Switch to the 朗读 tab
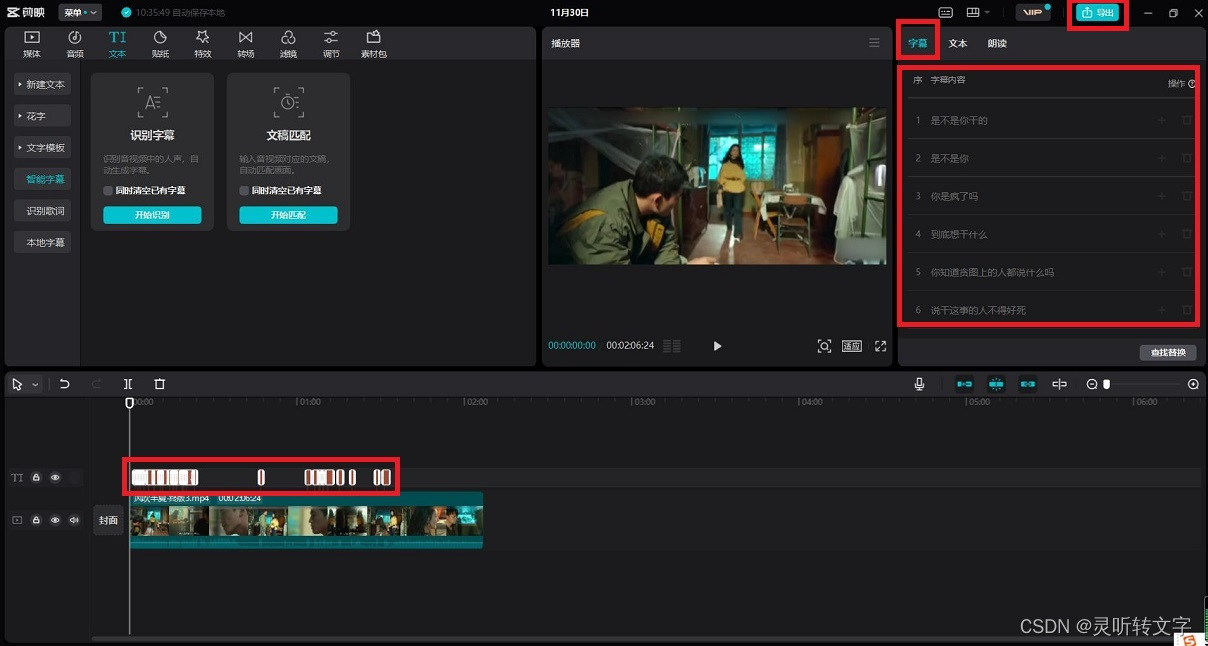The height and width of the screenshot is (646, 1208). [x=997, y=43]
